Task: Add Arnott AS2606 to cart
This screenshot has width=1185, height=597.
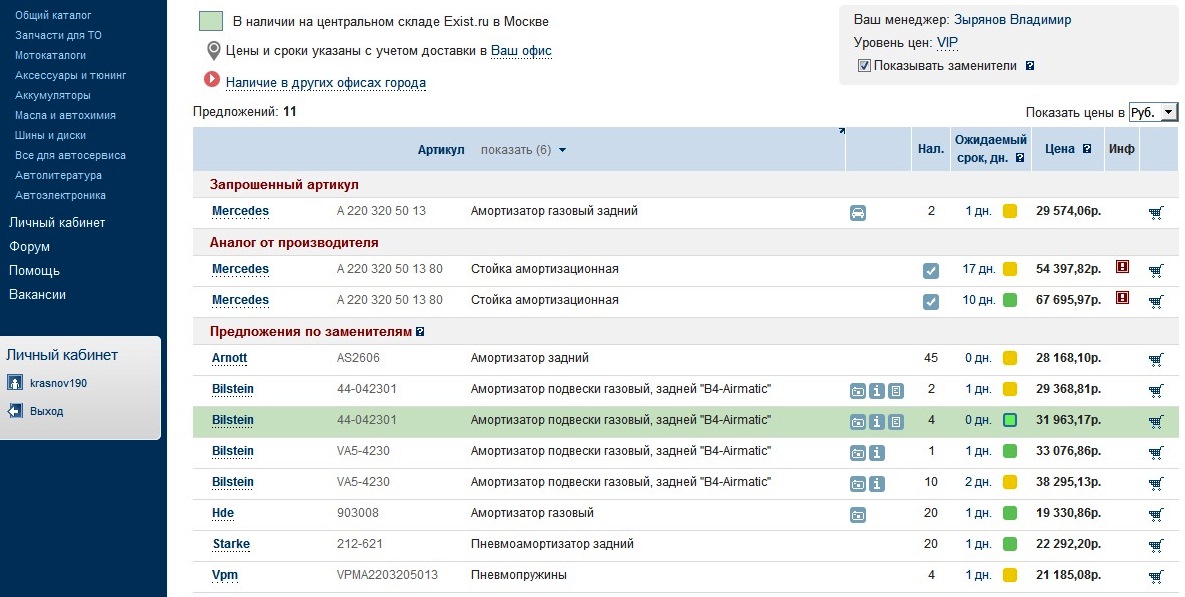Action: 1156,360
